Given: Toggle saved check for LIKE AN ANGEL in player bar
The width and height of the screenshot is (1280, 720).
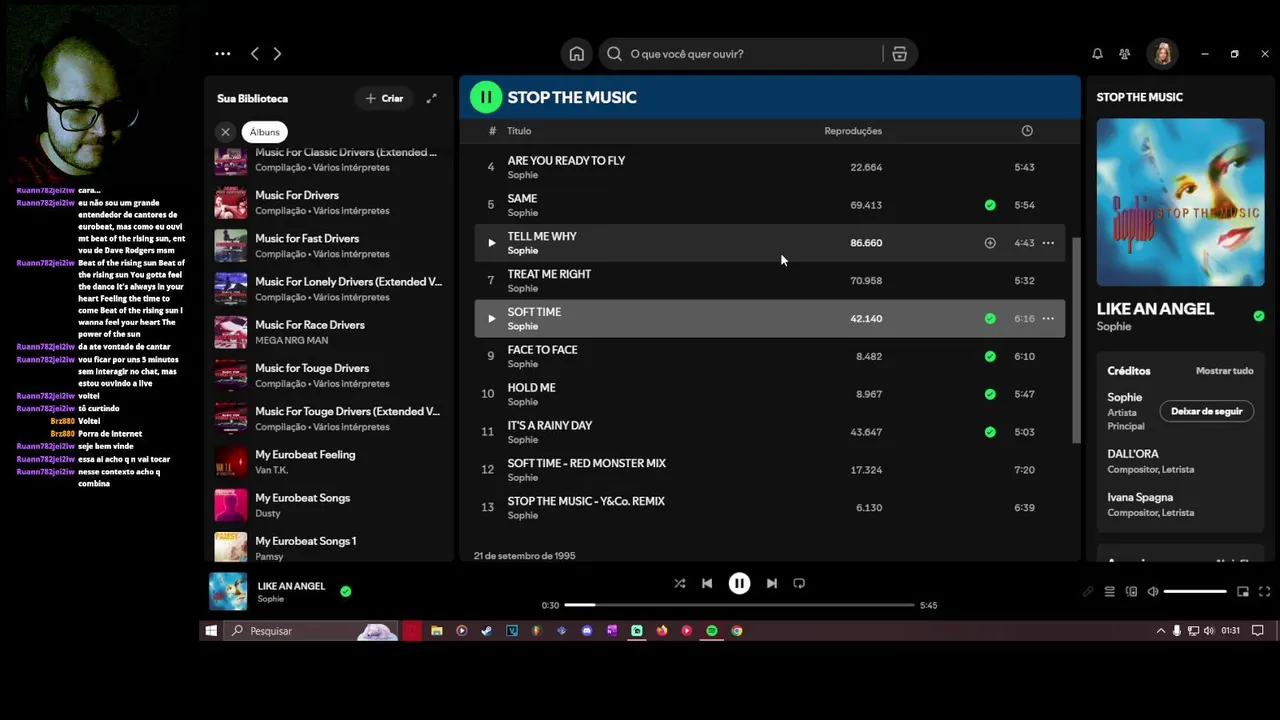Looking at the screenshot, I should tap(345, 591).
